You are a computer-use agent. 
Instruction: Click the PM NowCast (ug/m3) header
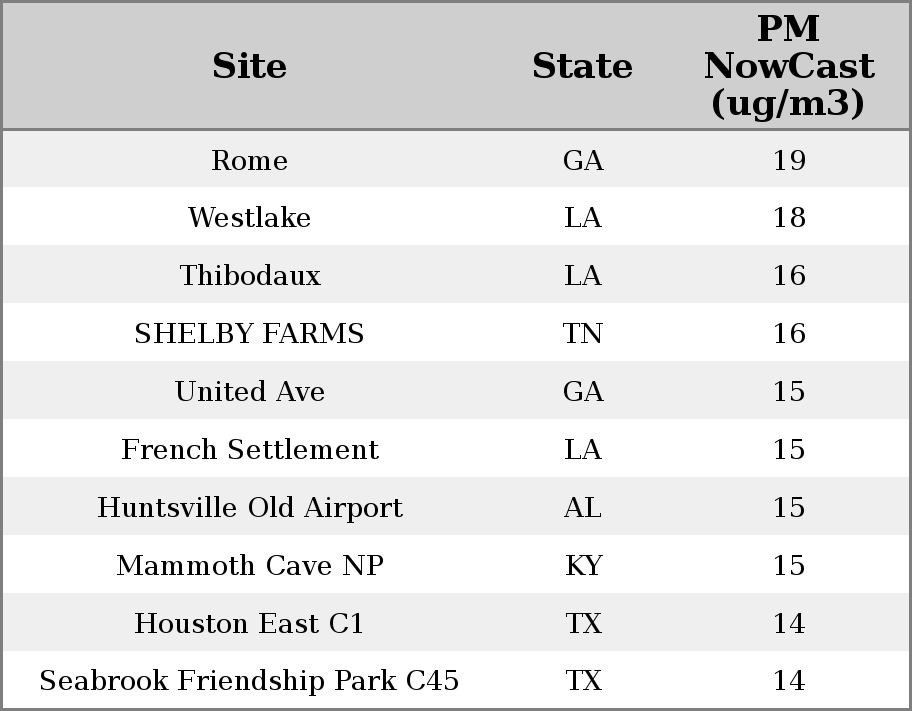[789, 66]
